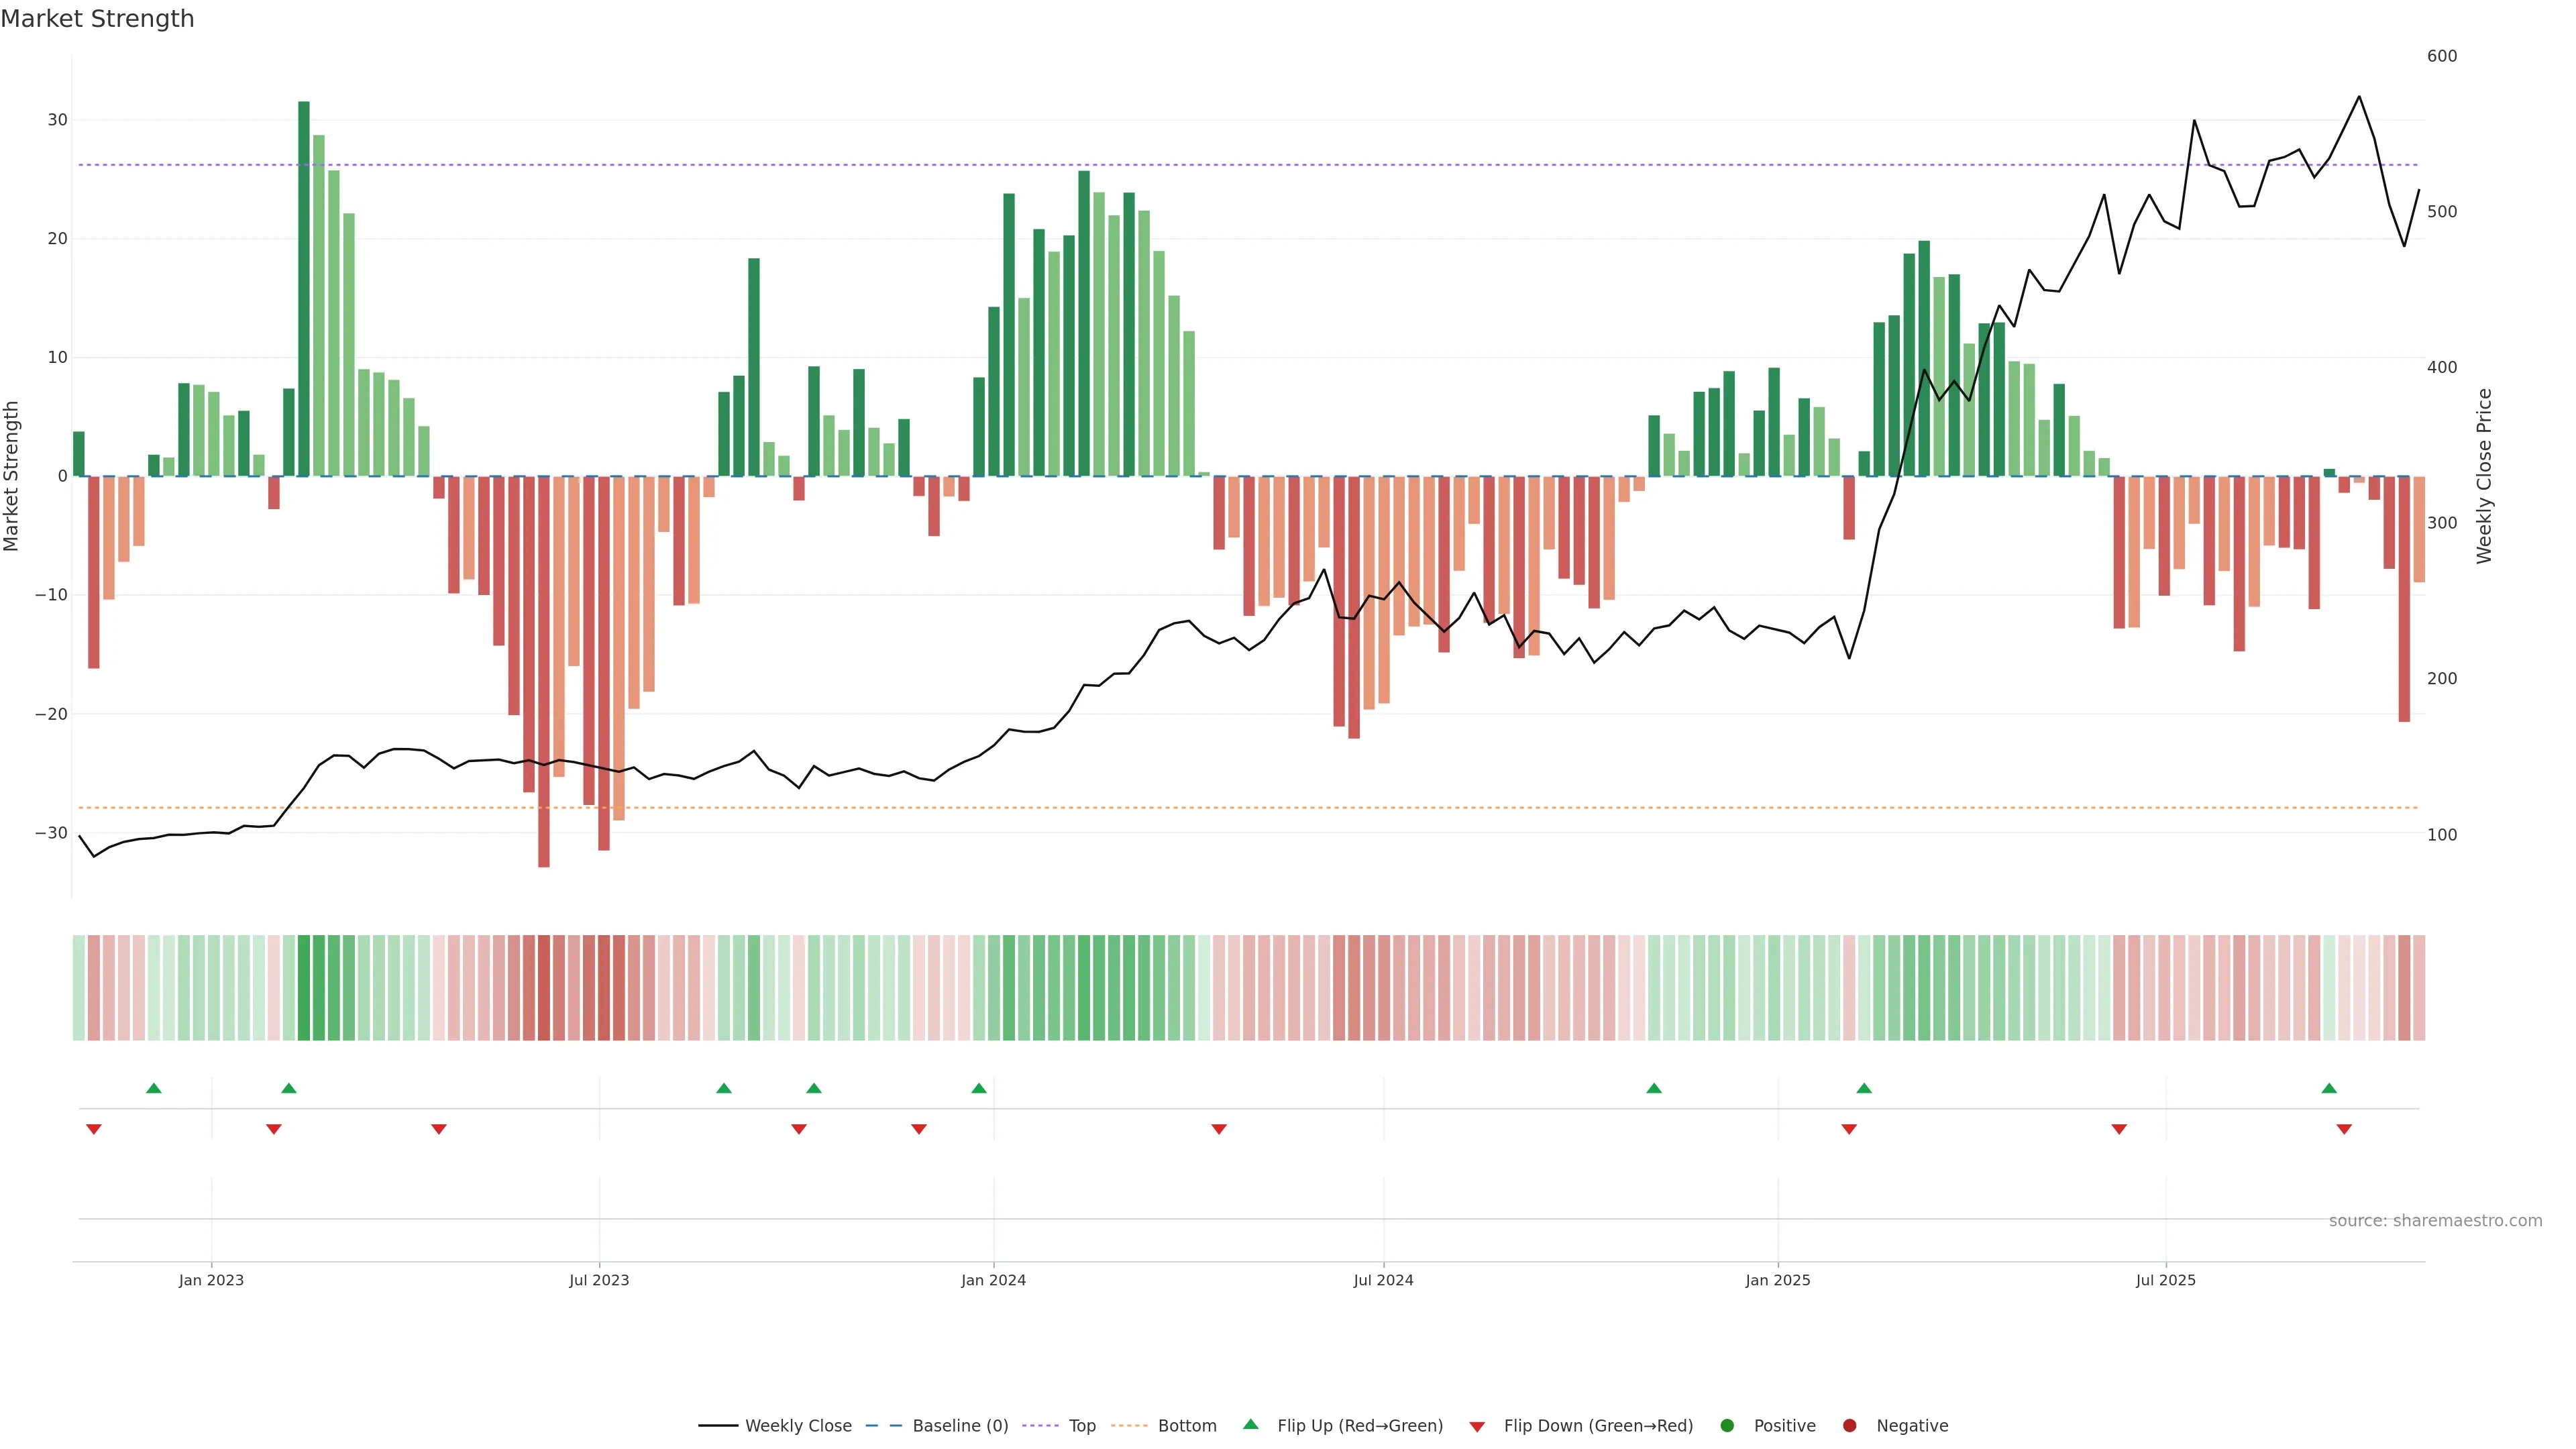Click the first green Flip Up triangle marker
This screenshot has height=1449, width=2576.
(154, 1088)
